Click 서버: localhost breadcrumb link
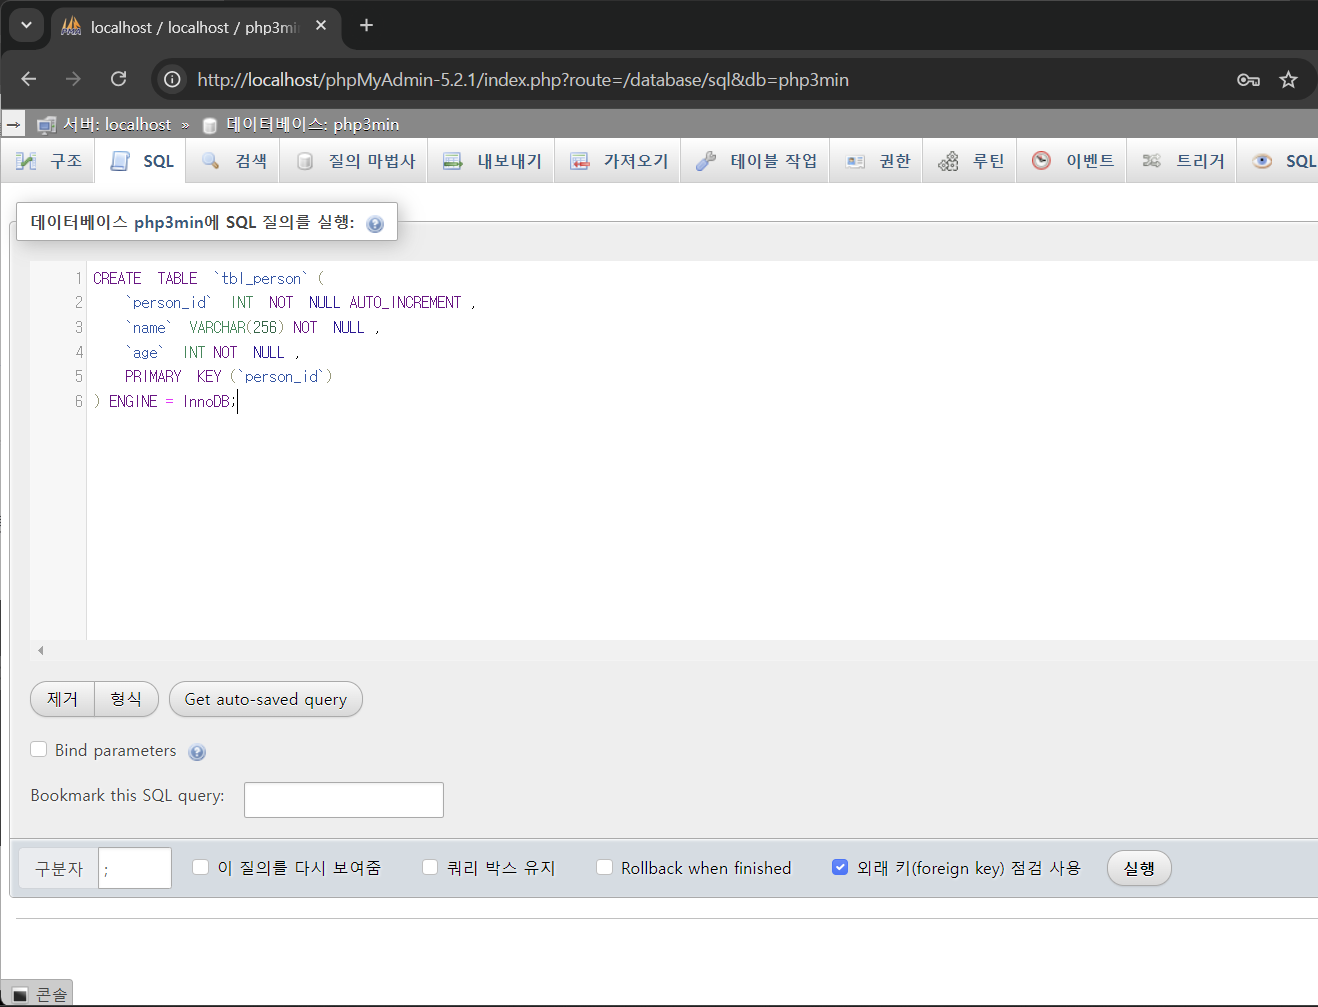The height and width of the screenshot is (1007, 1318). pos(117,125)
